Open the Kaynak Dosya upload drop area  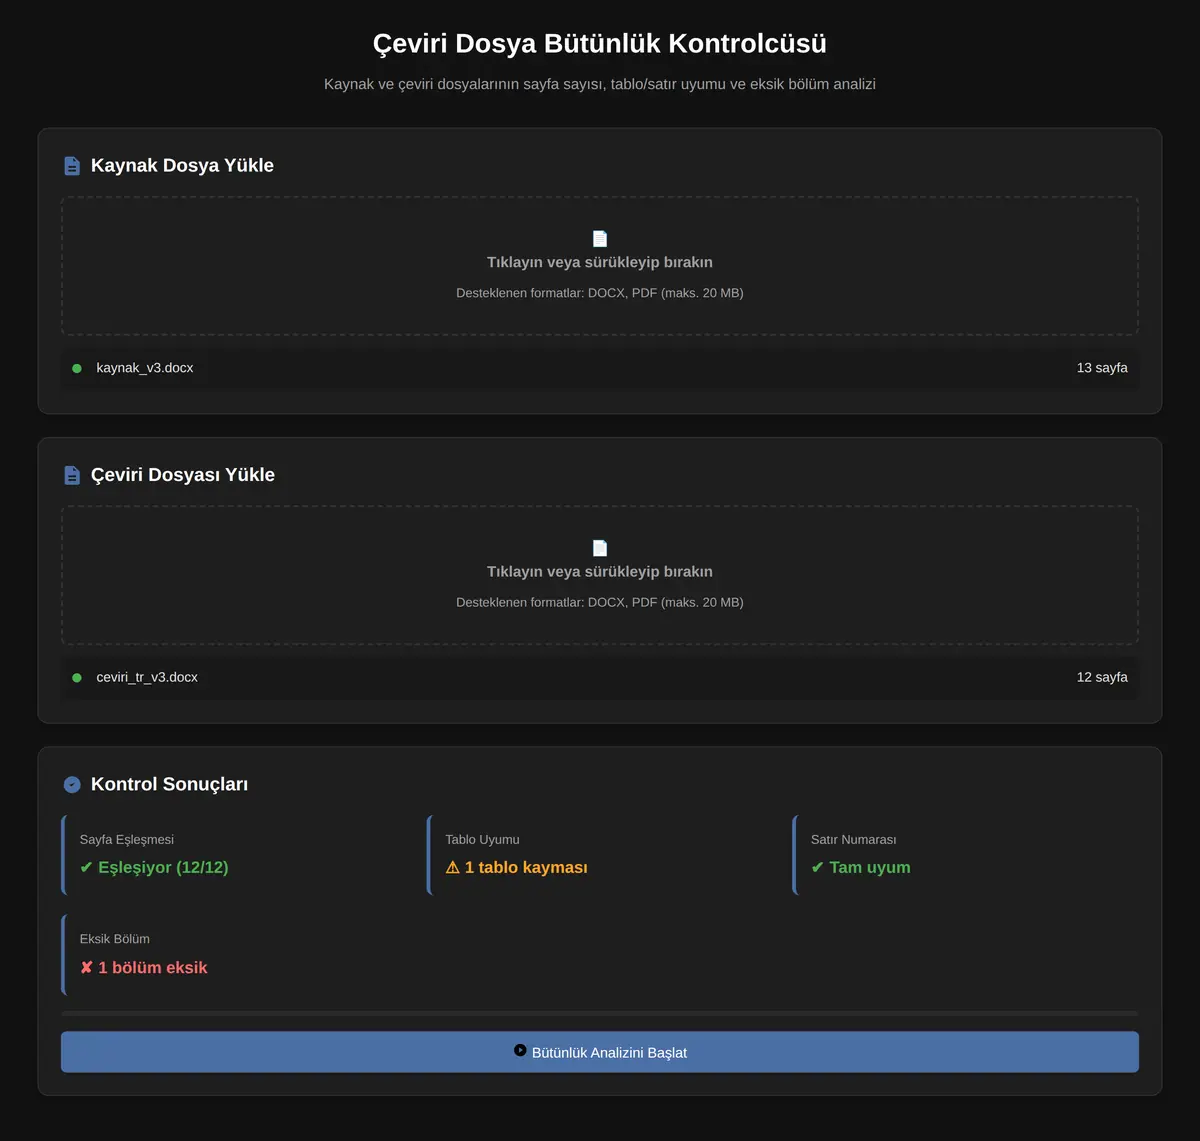click(x=600, y=266)
